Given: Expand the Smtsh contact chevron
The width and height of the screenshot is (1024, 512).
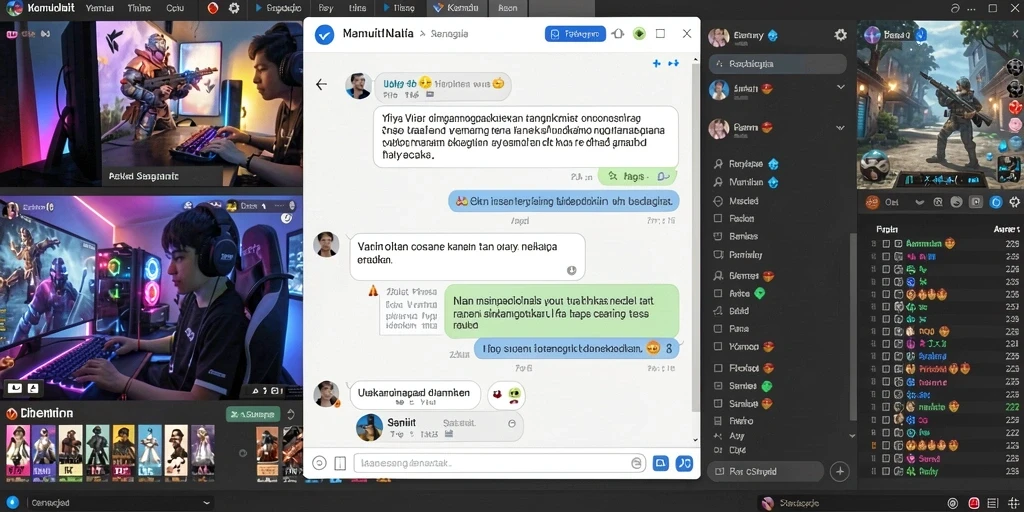Looking at the screenshot, I should (x=840, y=87).
